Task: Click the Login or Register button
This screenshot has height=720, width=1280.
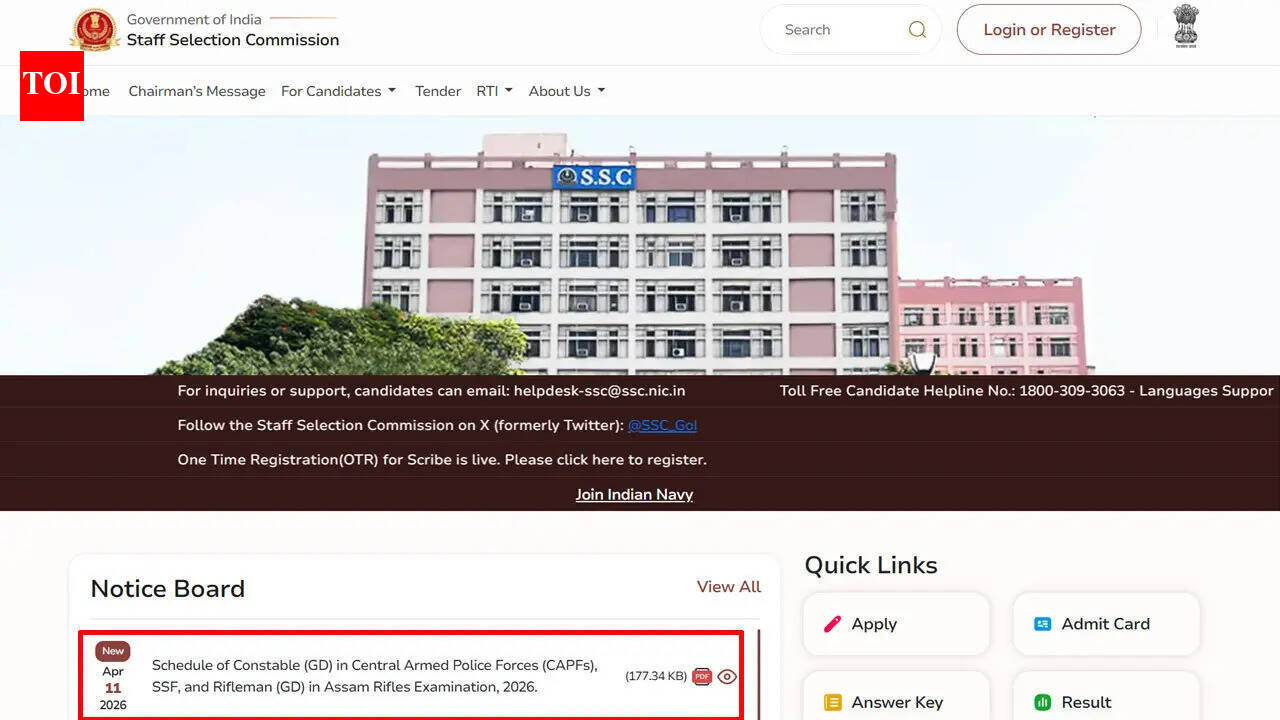Action: 1048,29
